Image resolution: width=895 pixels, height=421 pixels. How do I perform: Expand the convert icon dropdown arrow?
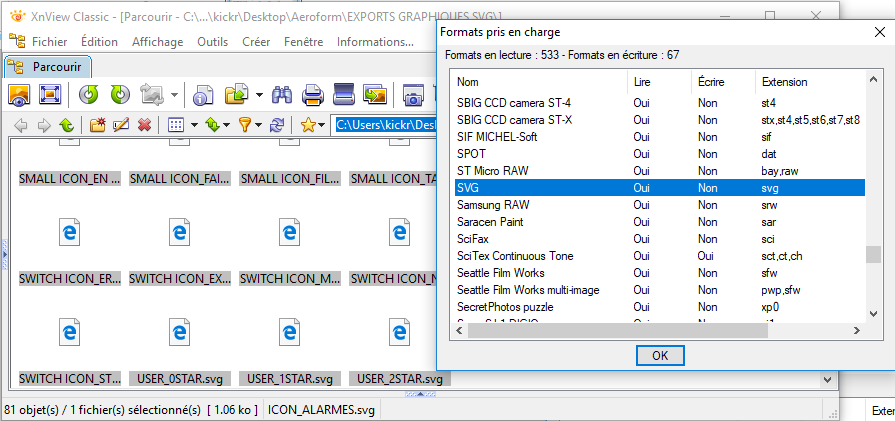click(x=259, y=95)
